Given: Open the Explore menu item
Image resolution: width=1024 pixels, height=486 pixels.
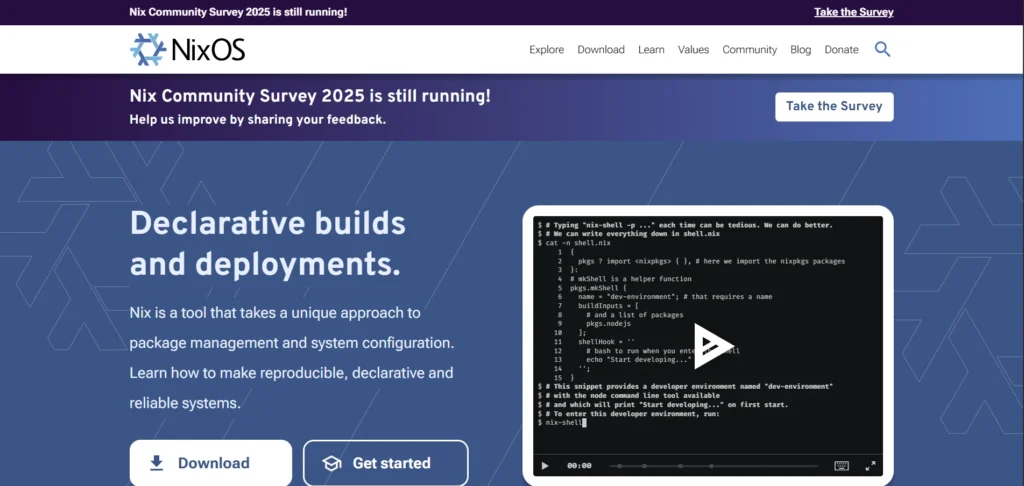Looking at the screenshot, I should [x=546, y=50].
